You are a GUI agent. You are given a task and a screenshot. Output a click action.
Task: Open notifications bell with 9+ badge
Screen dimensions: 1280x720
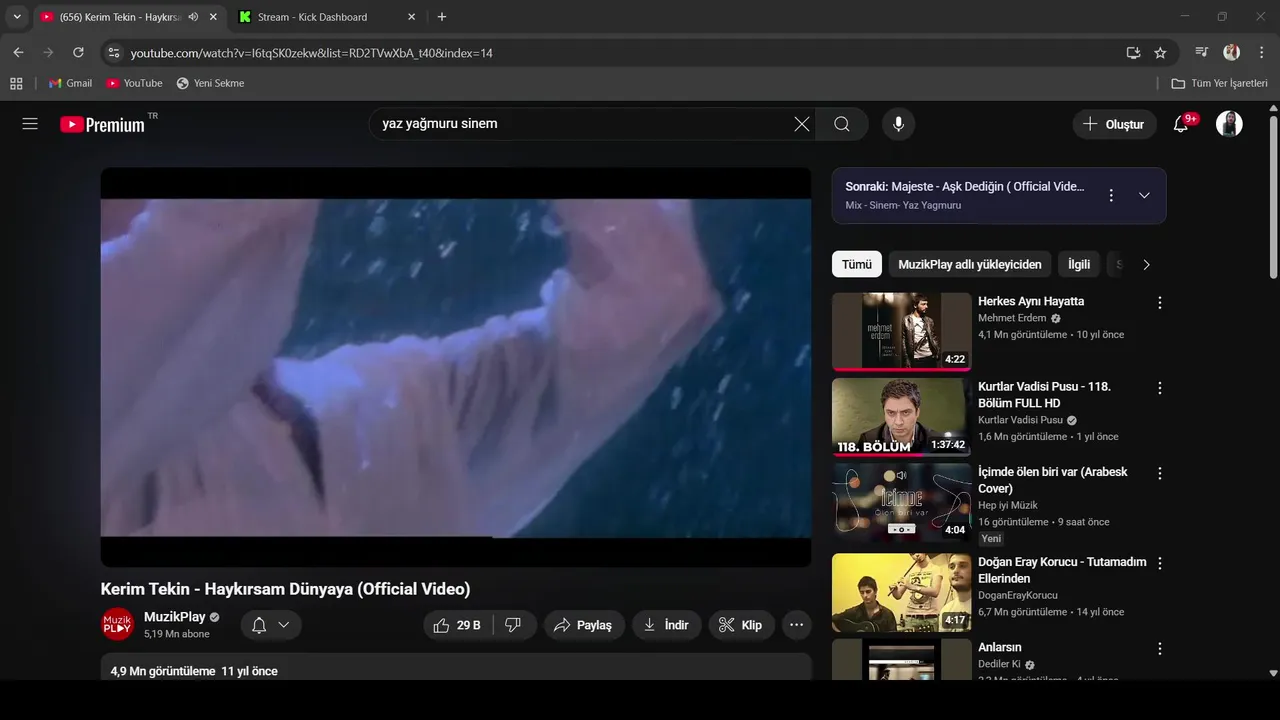[1181, 124]
